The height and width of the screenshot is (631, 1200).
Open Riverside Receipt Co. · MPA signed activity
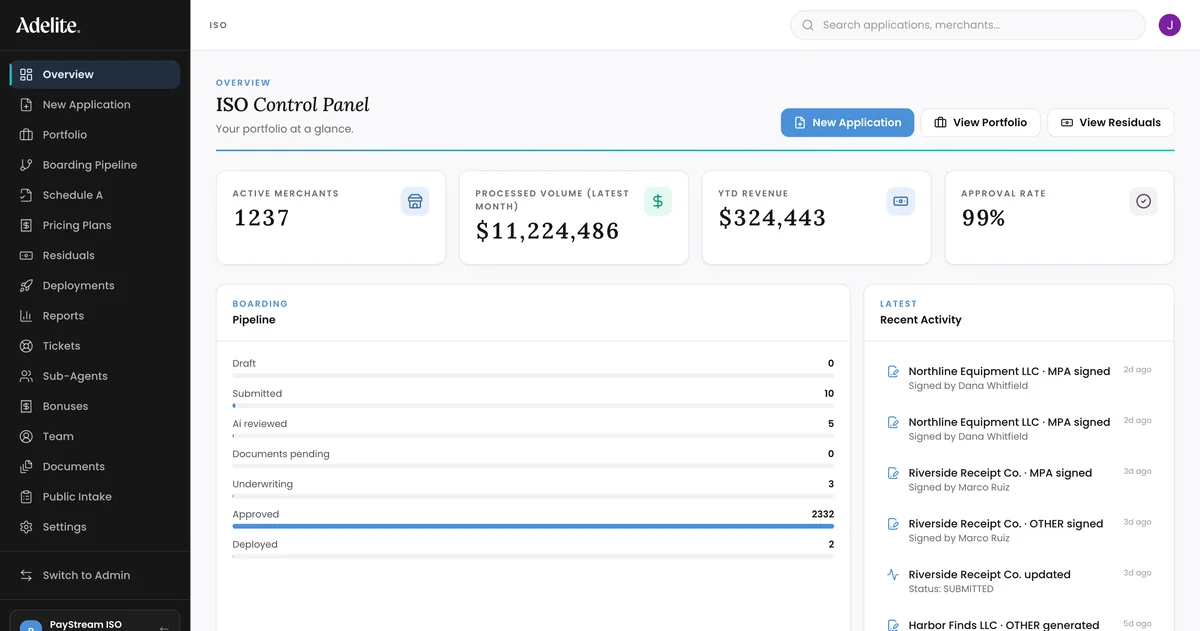(x=1019, y=479)
